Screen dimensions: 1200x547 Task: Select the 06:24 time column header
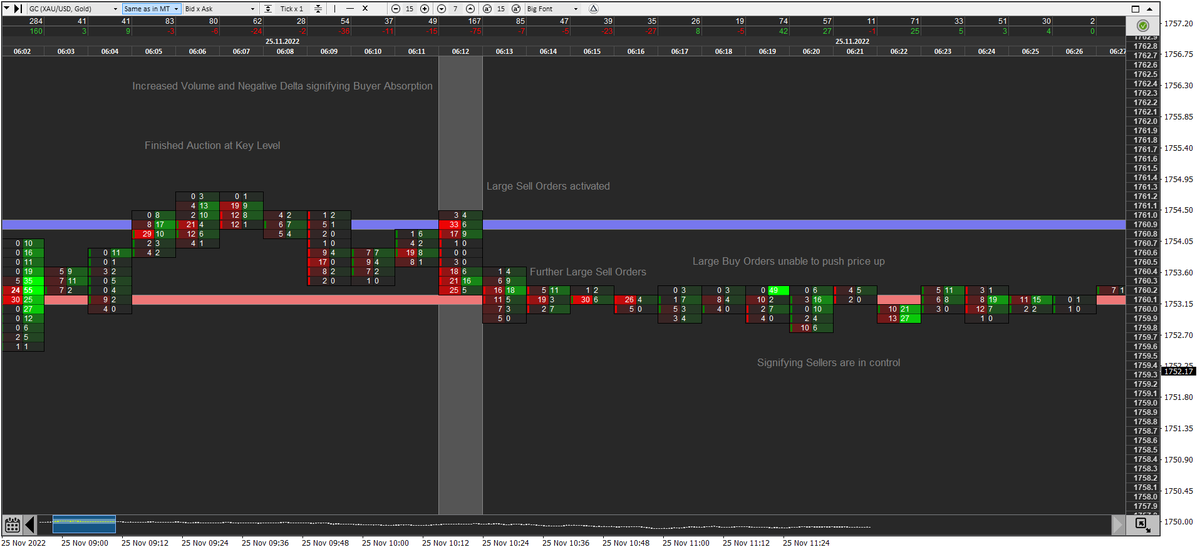point(986,51)
